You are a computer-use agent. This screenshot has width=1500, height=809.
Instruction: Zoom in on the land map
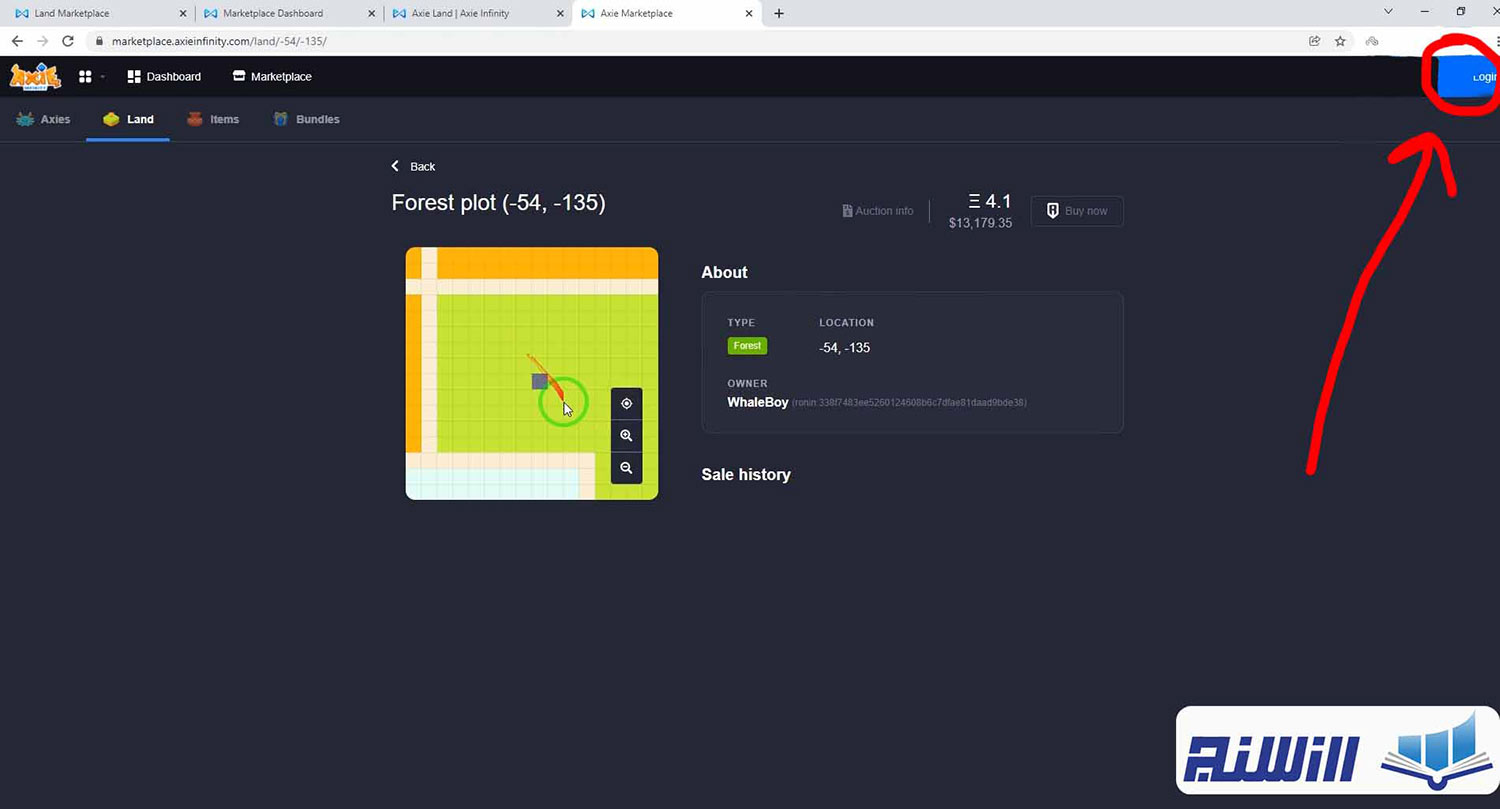coord(626,436)
